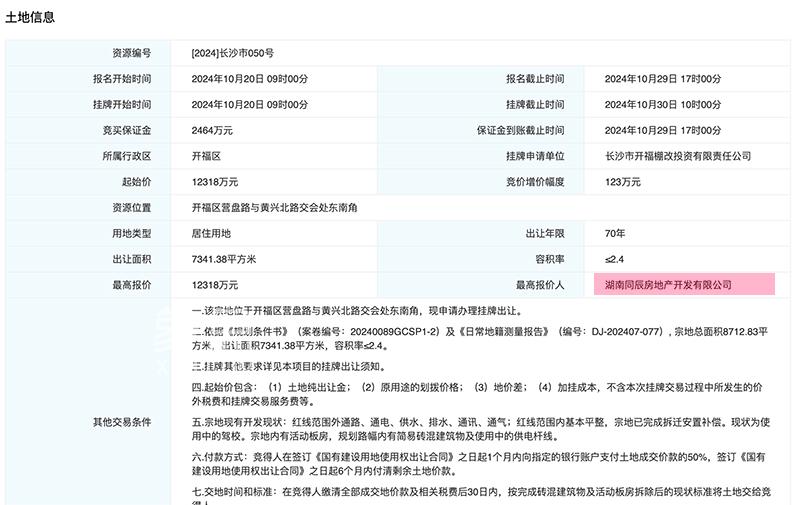Select resource number [2024]长沙市050号

tap(232, 52)
